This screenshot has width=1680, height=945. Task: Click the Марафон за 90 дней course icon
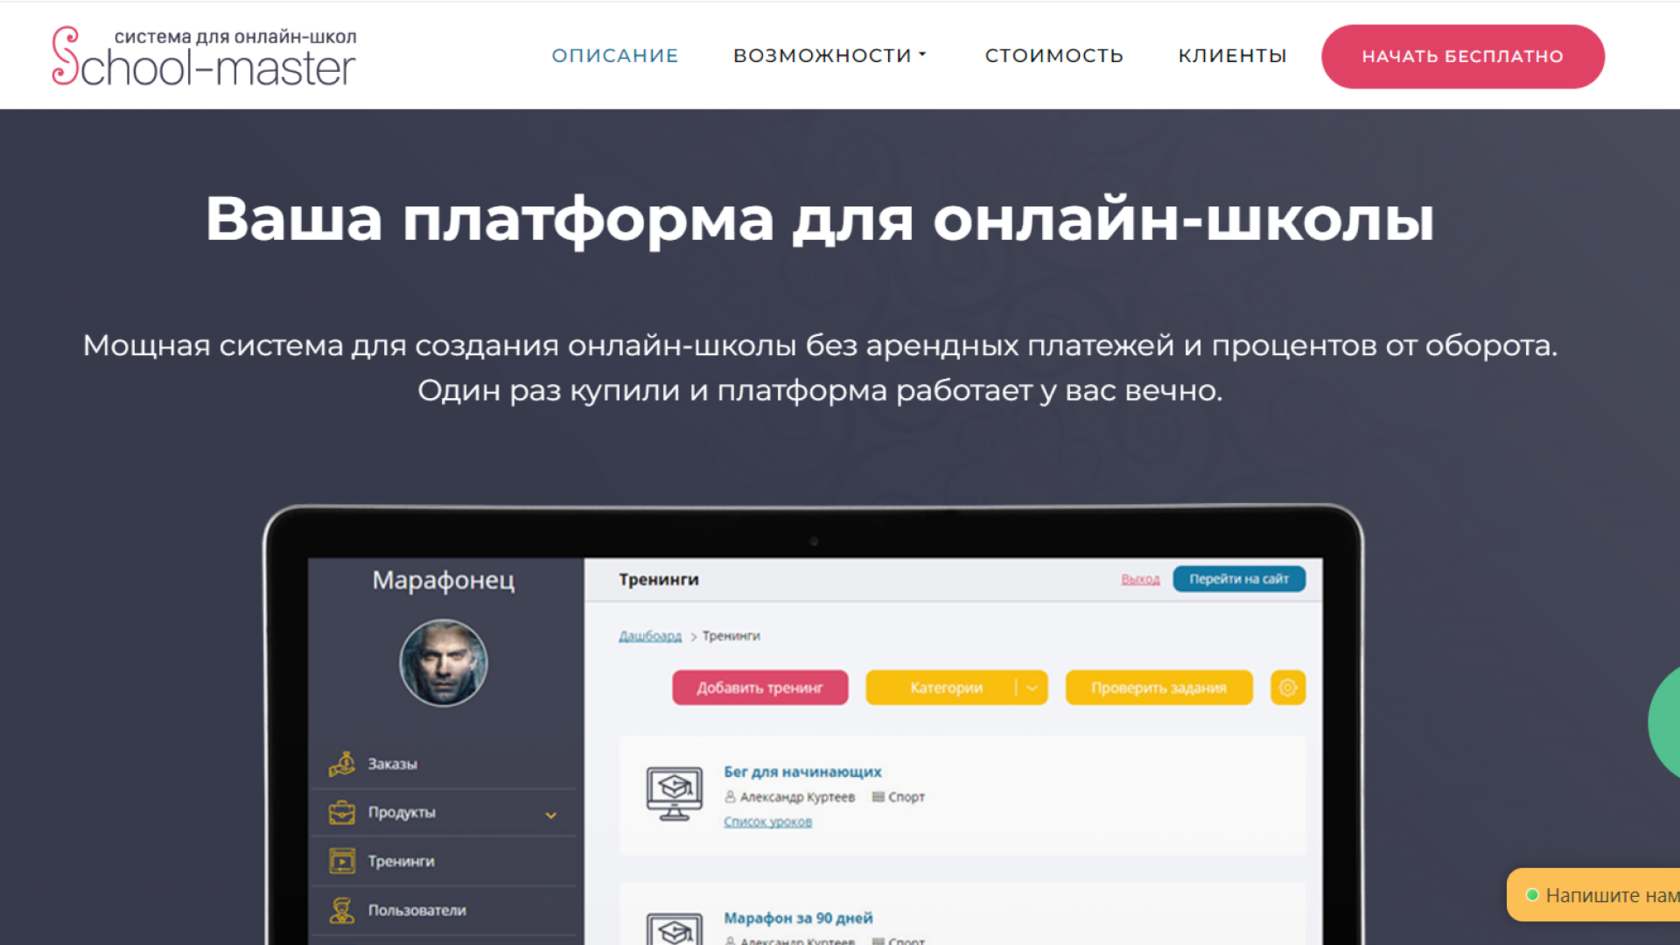click(x=674, y=929)
